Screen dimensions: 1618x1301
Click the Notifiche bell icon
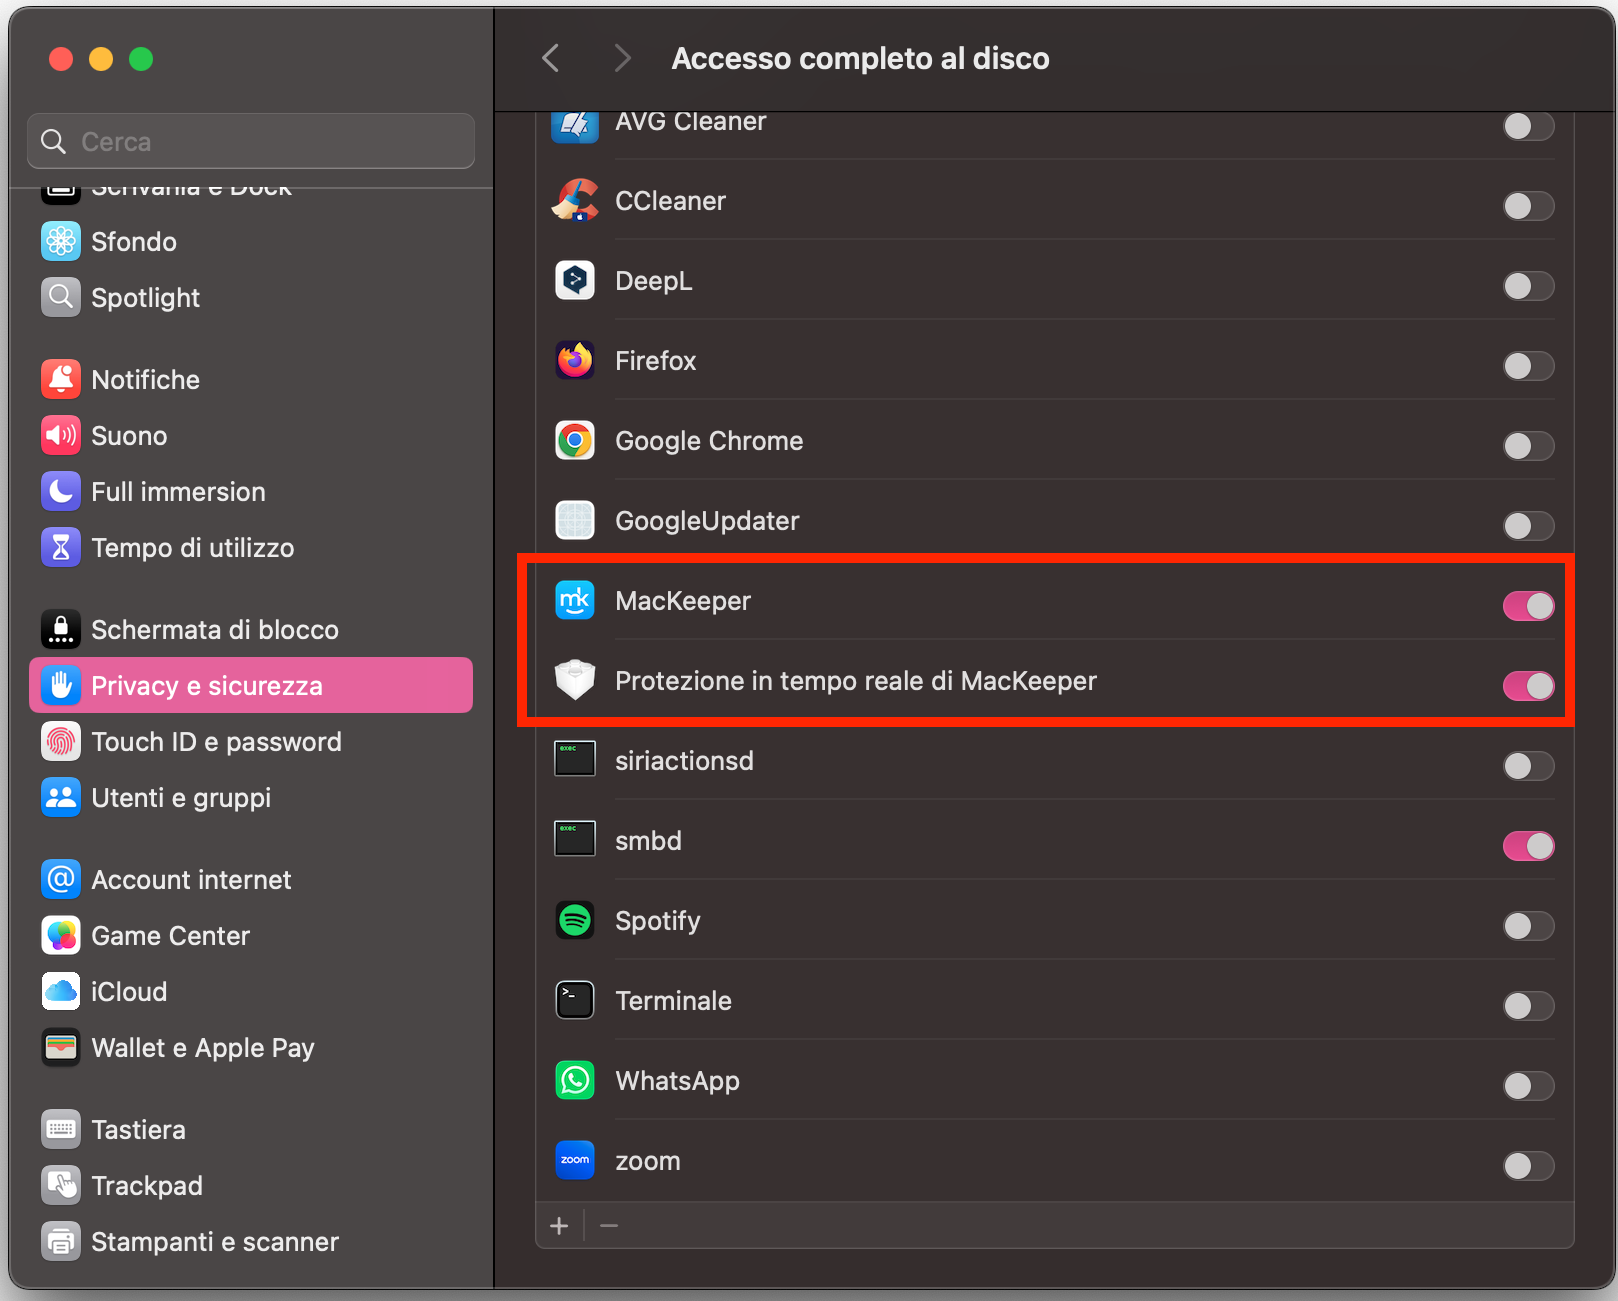coord(61,379)
